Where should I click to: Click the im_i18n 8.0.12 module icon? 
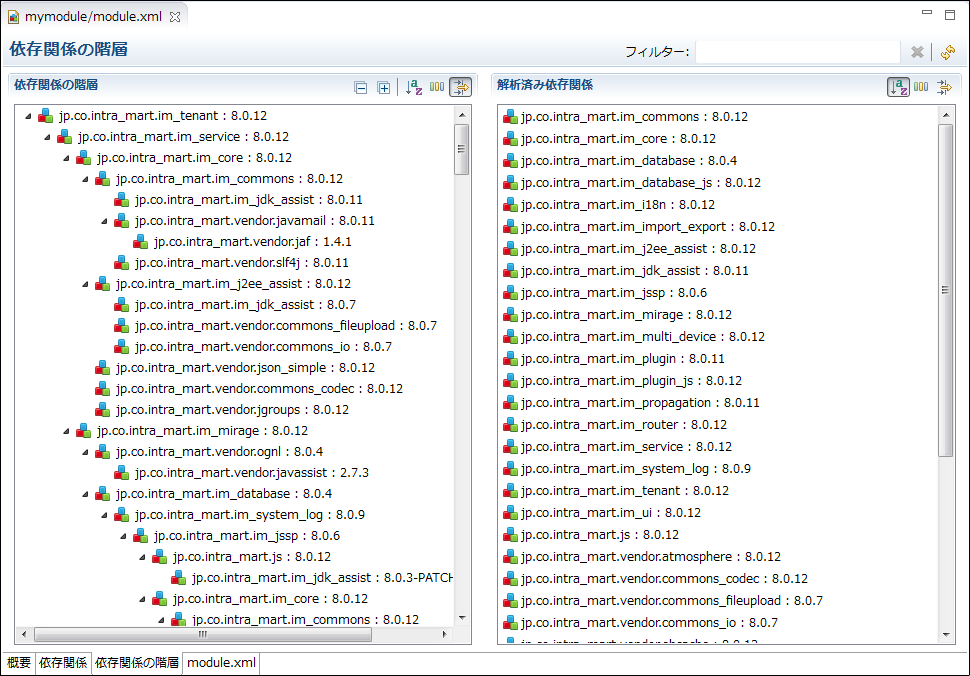coord(510,205)
